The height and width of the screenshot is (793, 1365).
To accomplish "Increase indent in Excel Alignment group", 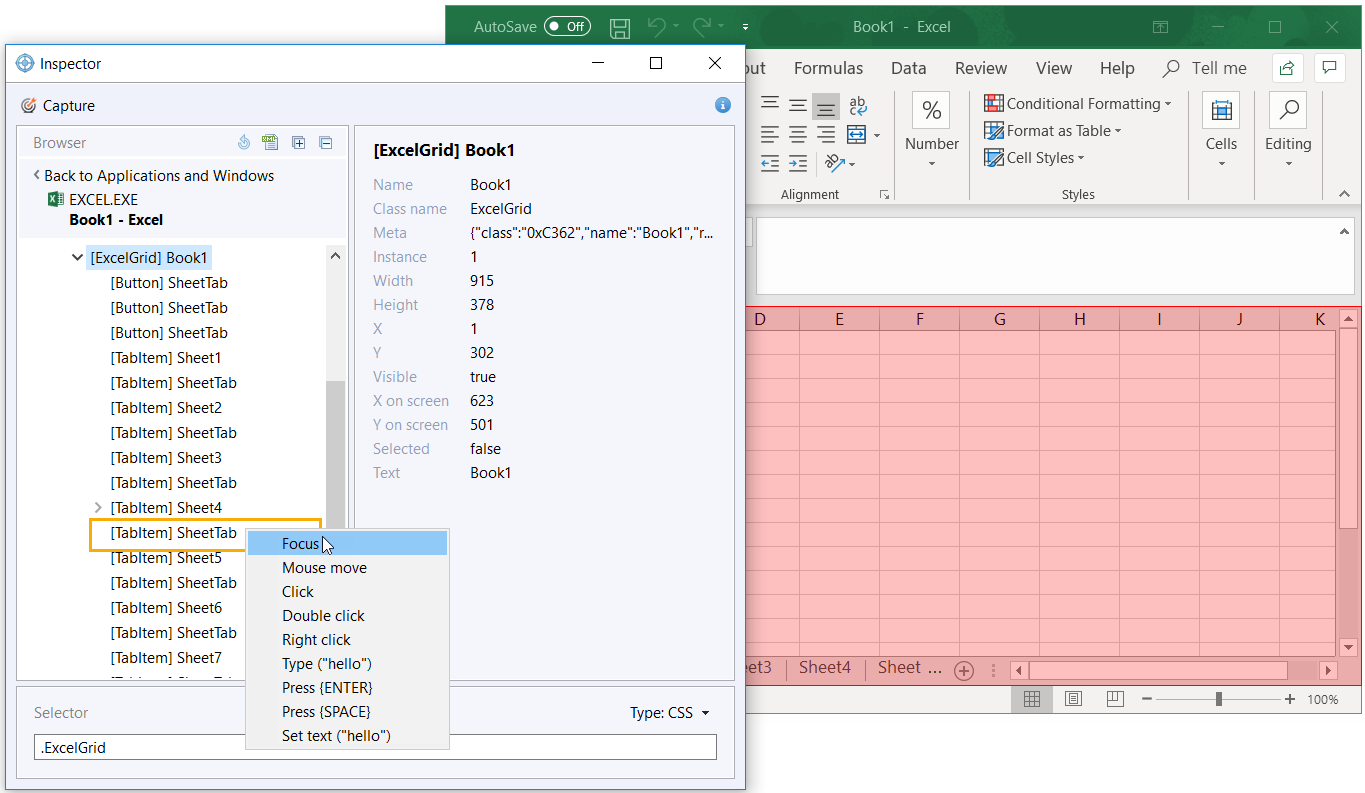I will [798, 163].
